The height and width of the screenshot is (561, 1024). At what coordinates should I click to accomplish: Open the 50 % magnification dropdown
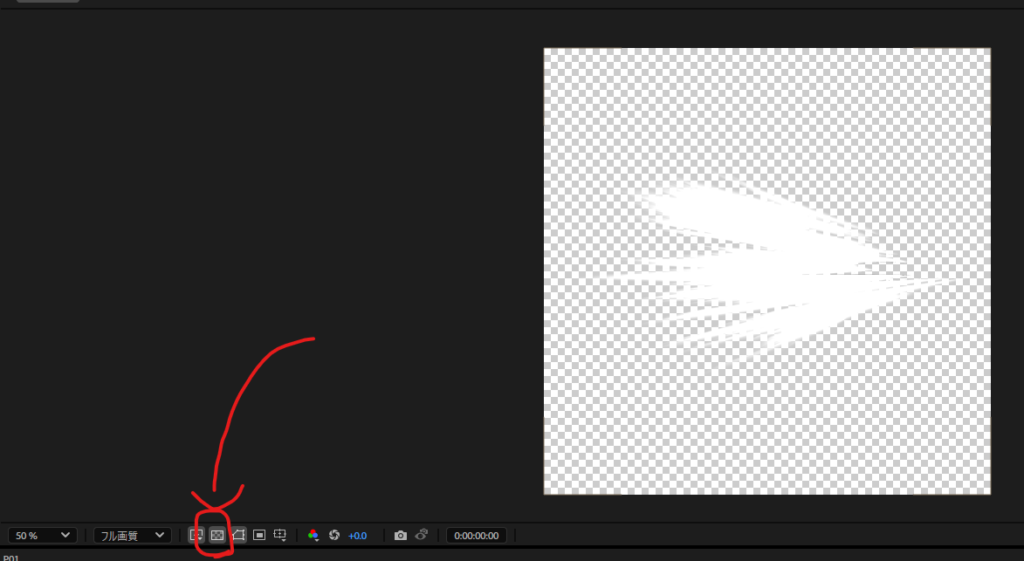point(42,535)
